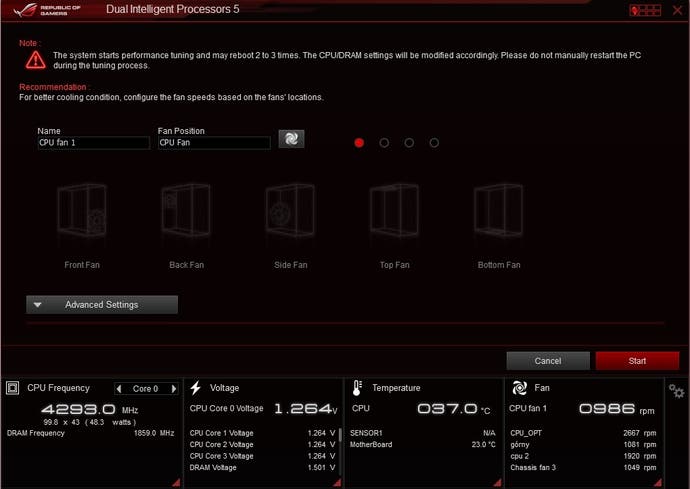Expand CPU Frequency panel via corner triangle
This screenshot has height=489, width=690.
pyautogui.click(x=176, y=482)
